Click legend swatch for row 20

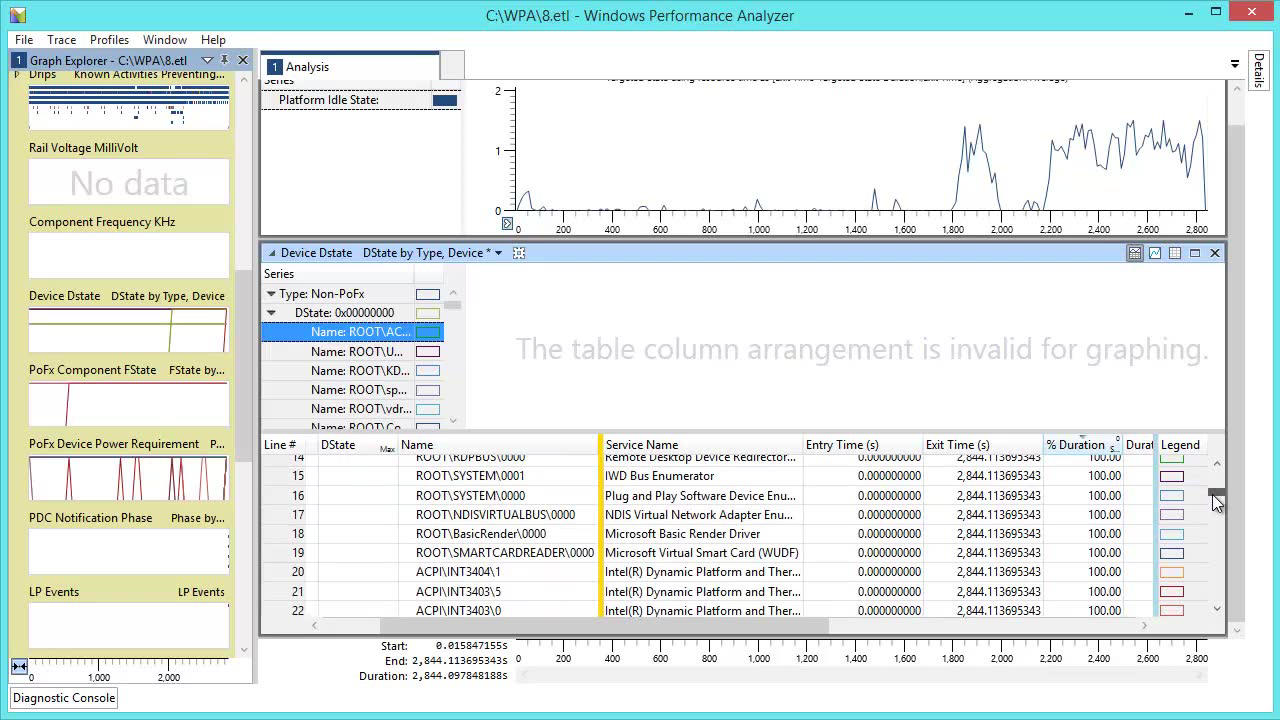pos(1172,572)
